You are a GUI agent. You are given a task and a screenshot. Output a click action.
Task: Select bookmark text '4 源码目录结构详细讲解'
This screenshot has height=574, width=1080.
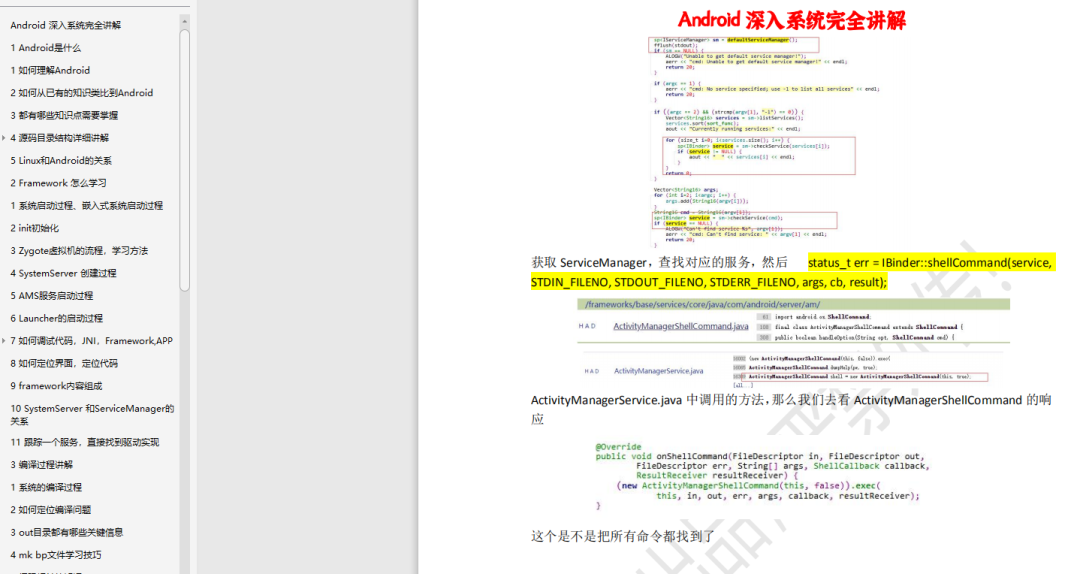tap(59, 138)
